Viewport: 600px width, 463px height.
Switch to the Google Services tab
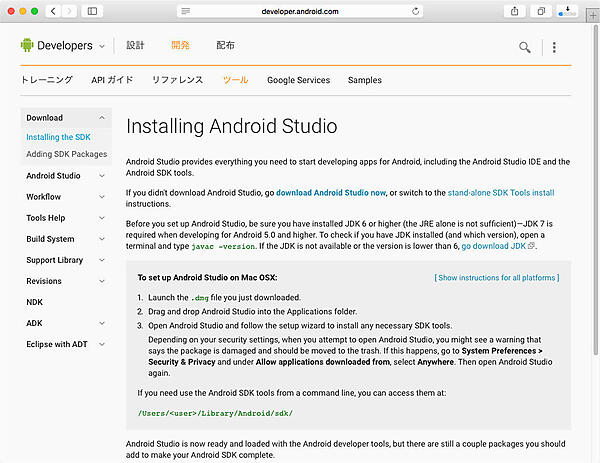click(x=298, y=80)
